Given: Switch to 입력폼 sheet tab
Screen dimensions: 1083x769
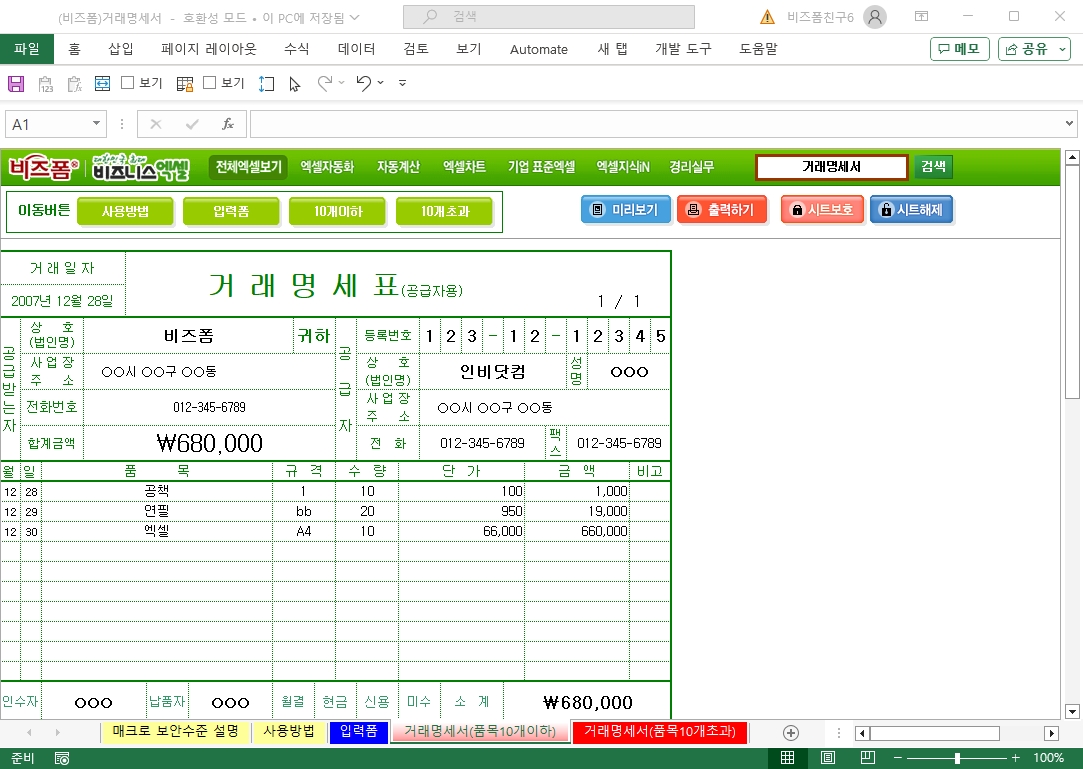Looking at the screenshot, I should [x=359, y=732].
